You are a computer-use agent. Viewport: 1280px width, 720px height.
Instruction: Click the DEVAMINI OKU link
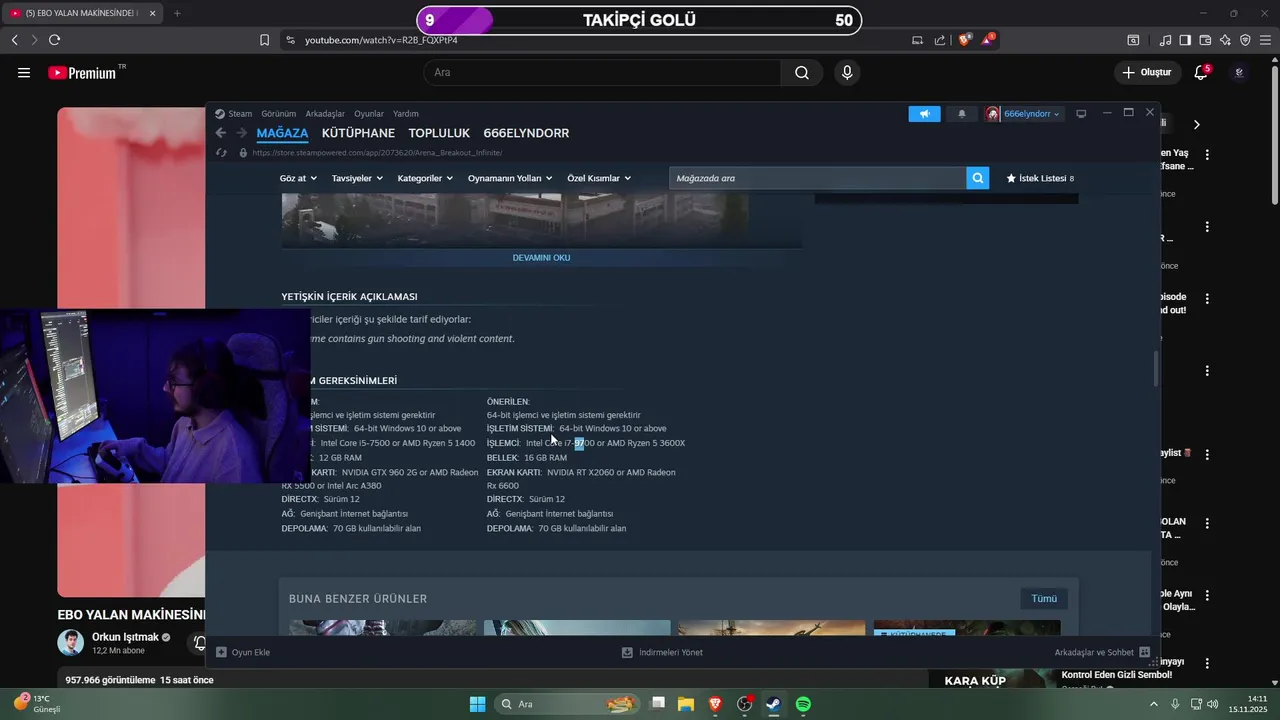[x=541, y=257]
